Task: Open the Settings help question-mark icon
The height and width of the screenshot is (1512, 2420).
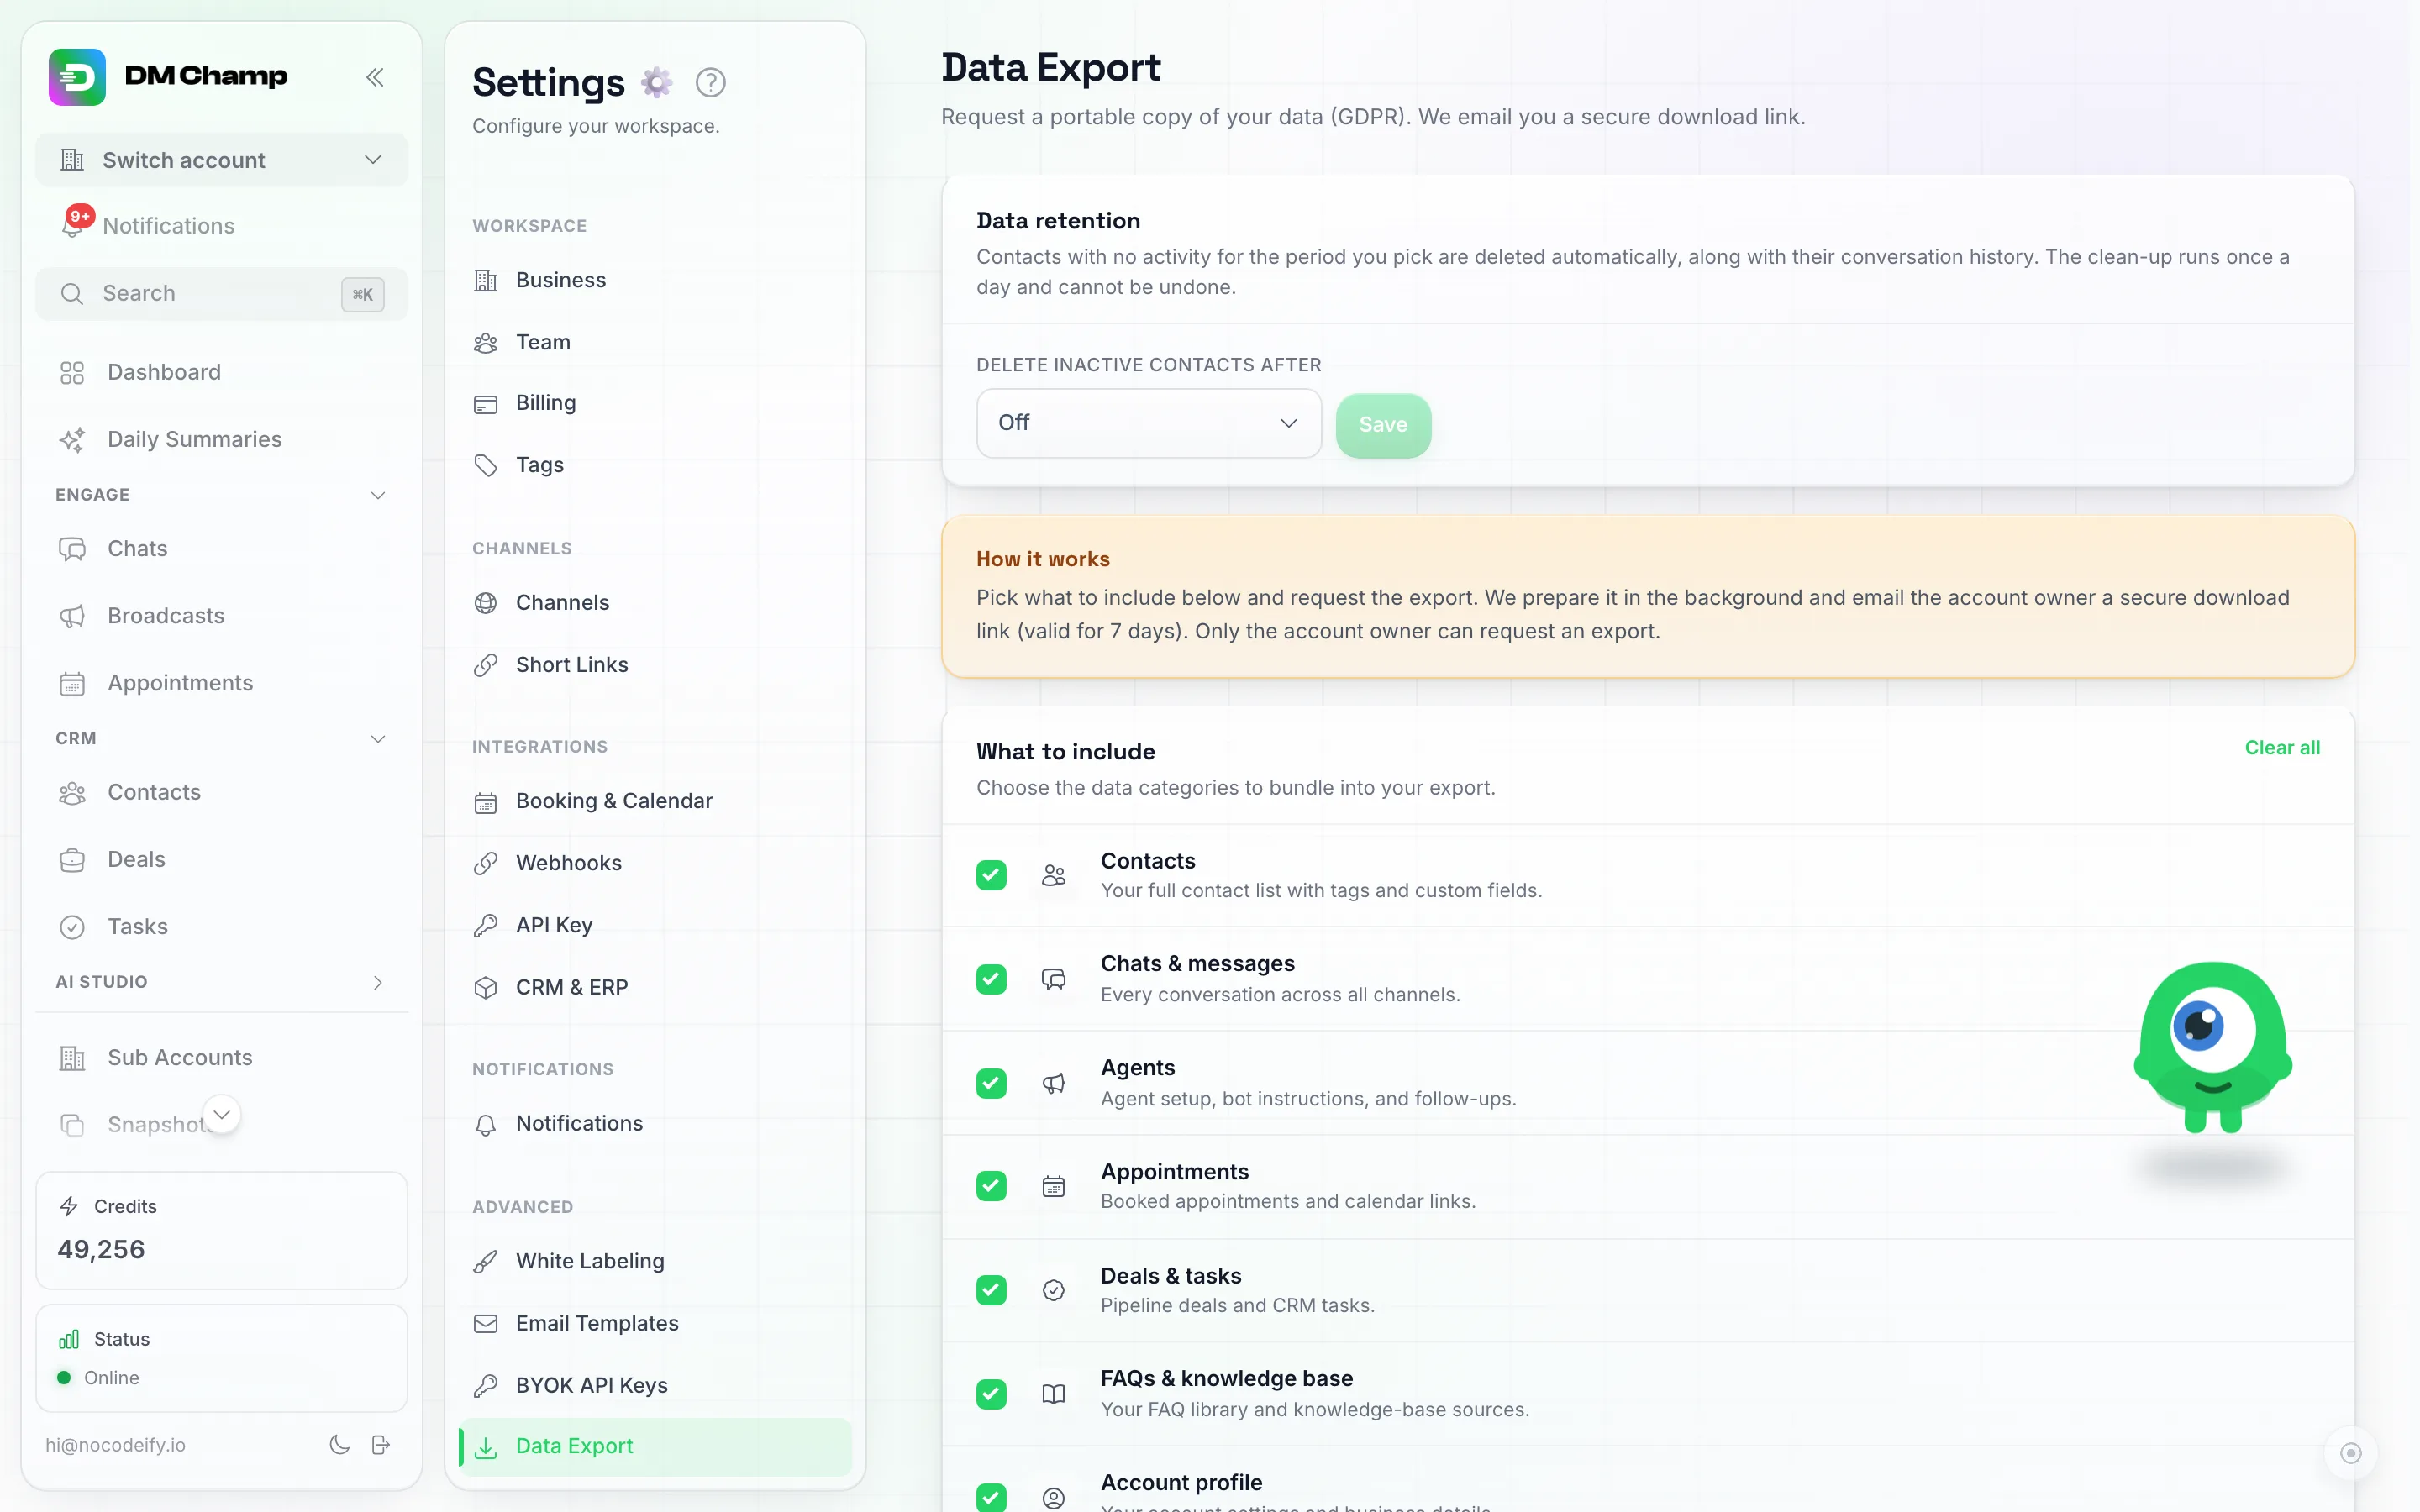Action: pyautogui.click(x=710, y=82)
